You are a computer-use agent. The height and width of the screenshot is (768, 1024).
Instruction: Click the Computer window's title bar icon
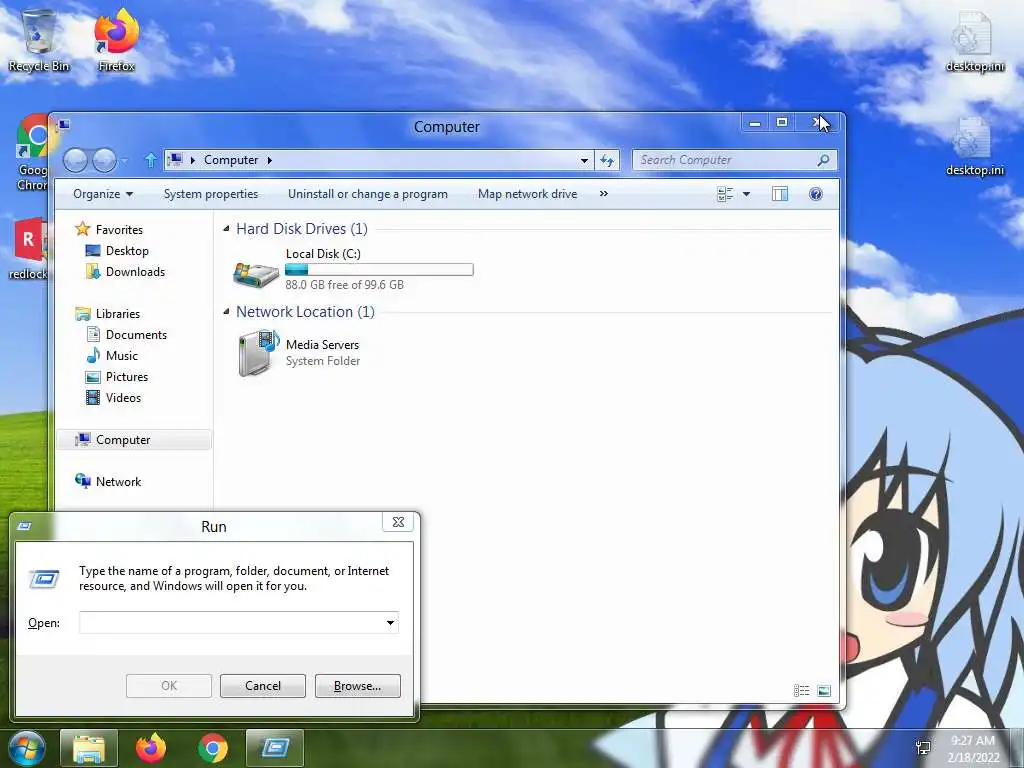tap(63, 125)
